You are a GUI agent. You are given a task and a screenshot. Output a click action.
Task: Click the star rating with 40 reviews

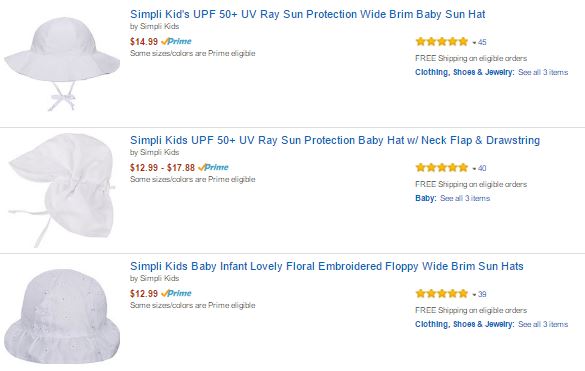(442, 168)
